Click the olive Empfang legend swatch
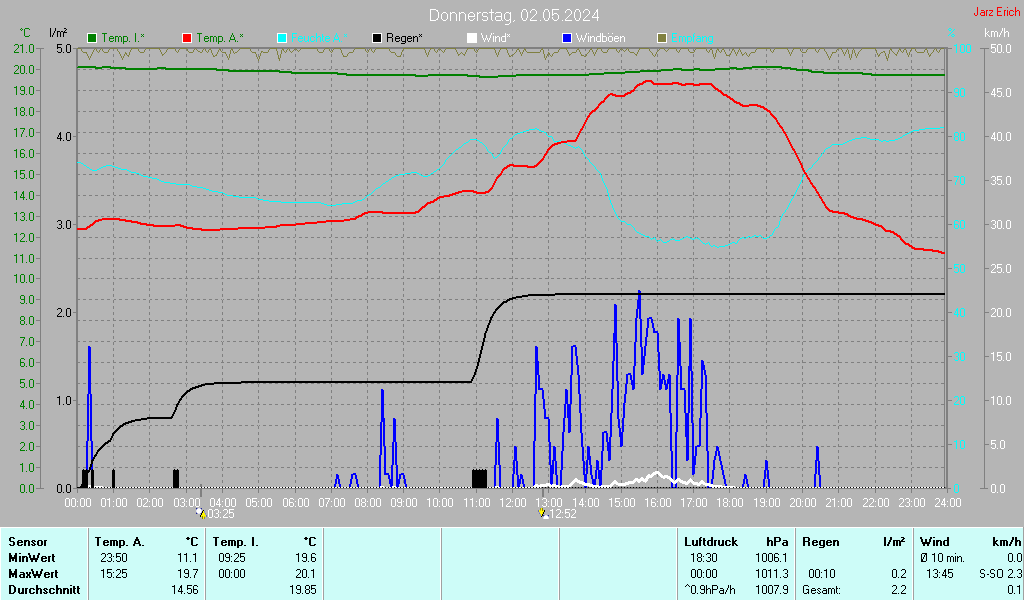This screenshot has width=1024, height=600. (x=662, y=38)
